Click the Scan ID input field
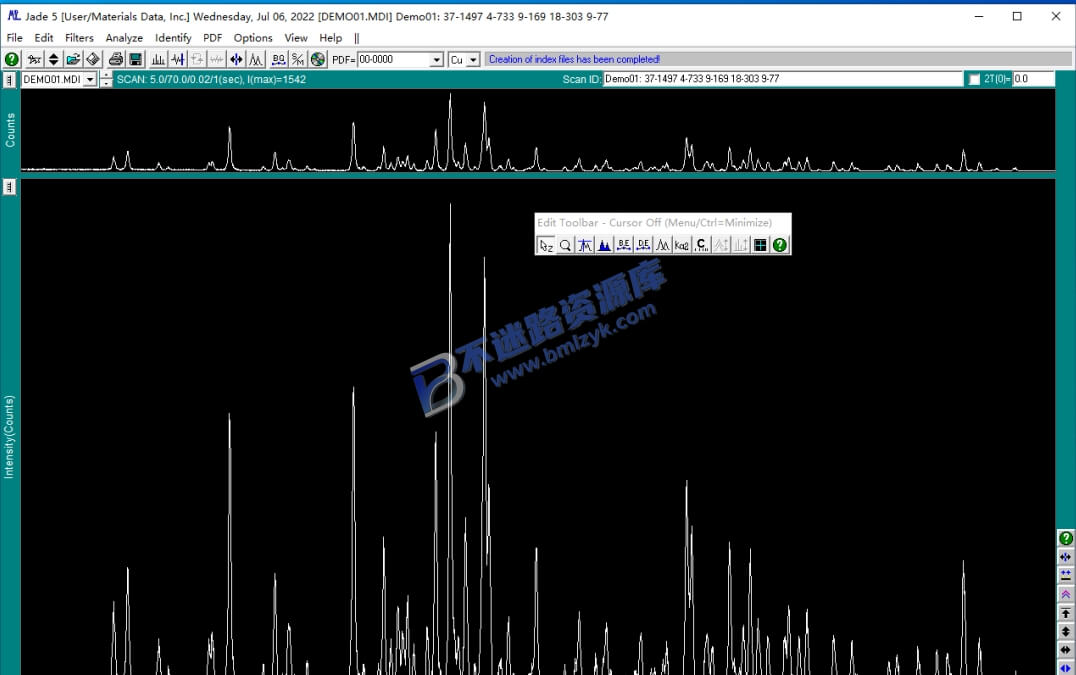This screenshot has width=1076, height=675. (783, 79)
